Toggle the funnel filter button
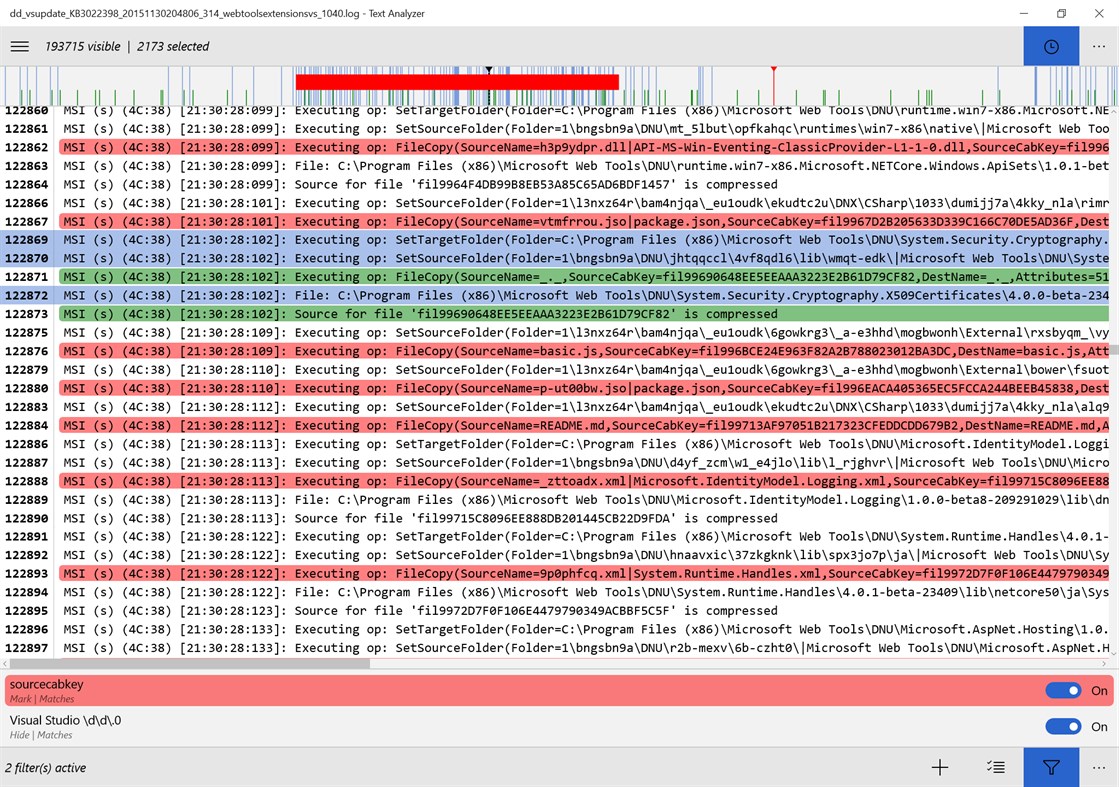This screenshot has width=1119, height=787. [x=1050, y=767]
